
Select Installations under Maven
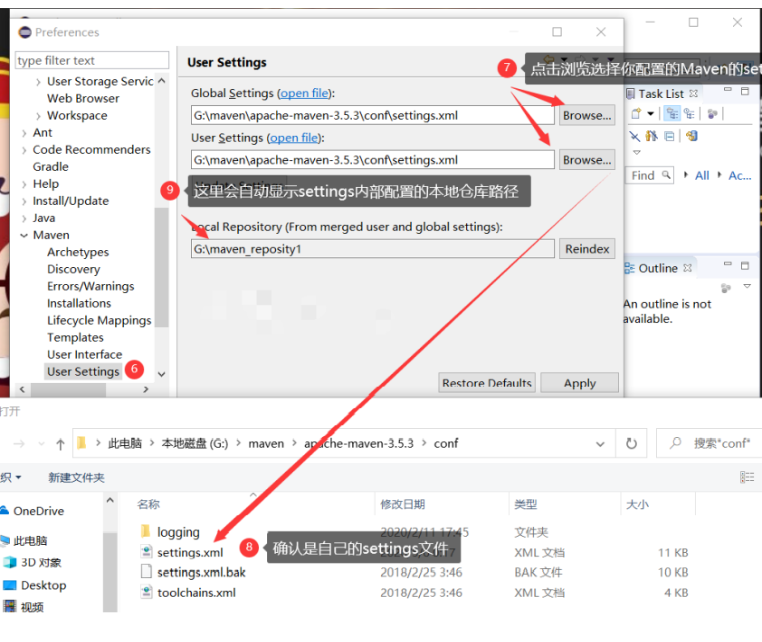click(79, 303)
